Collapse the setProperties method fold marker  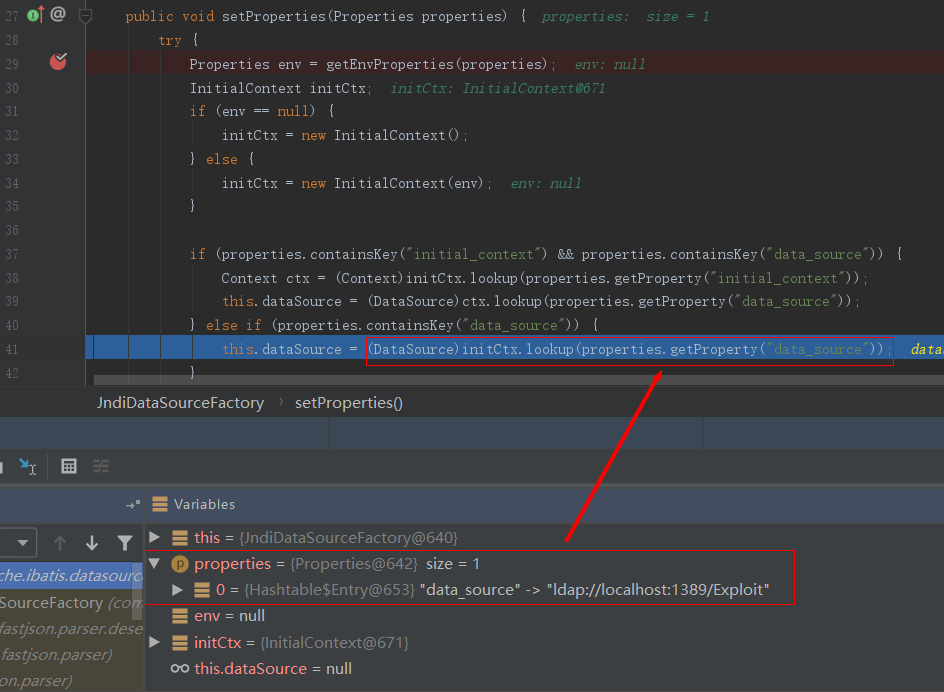(x=85, y=16)
